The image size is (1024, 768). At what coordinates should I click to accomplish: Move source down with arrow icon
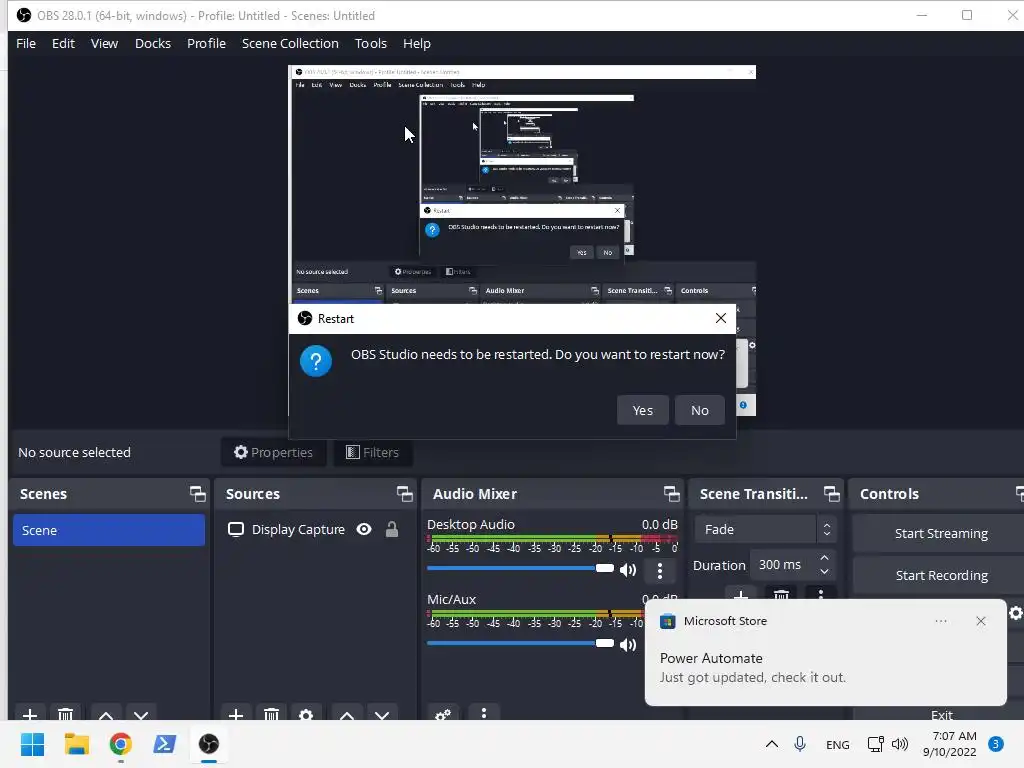[x=382, y=714]
